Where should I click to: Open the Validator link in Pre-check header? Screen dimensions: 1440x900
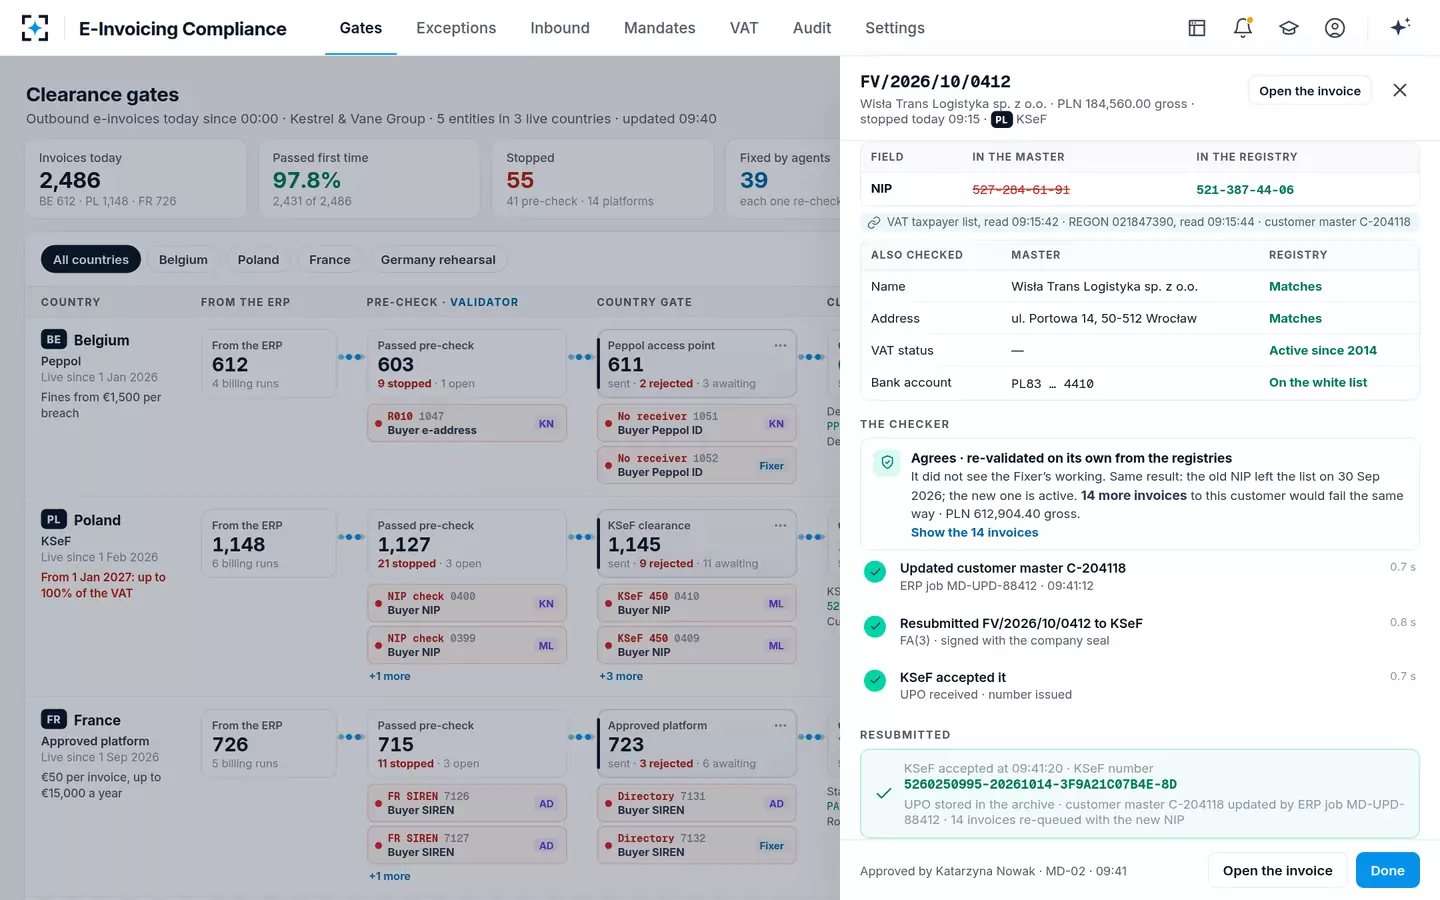[x=484, y=302]
